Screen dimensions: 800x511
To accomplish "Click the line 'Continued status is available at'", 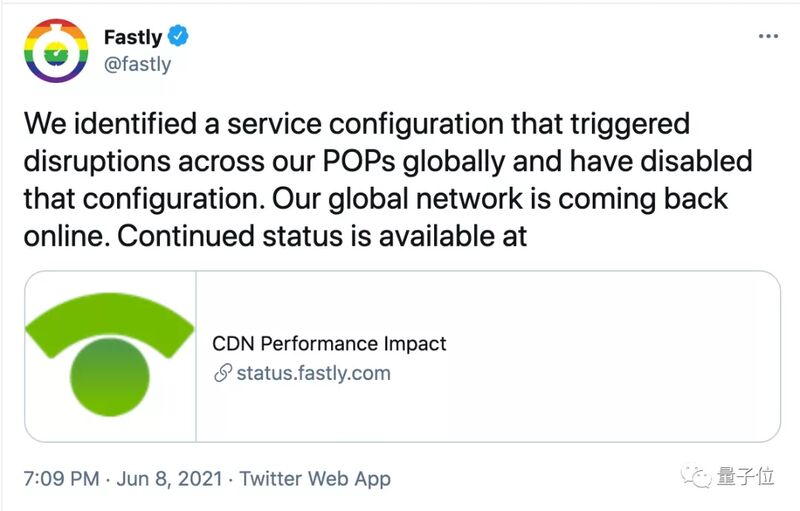I will coord(322,236).
